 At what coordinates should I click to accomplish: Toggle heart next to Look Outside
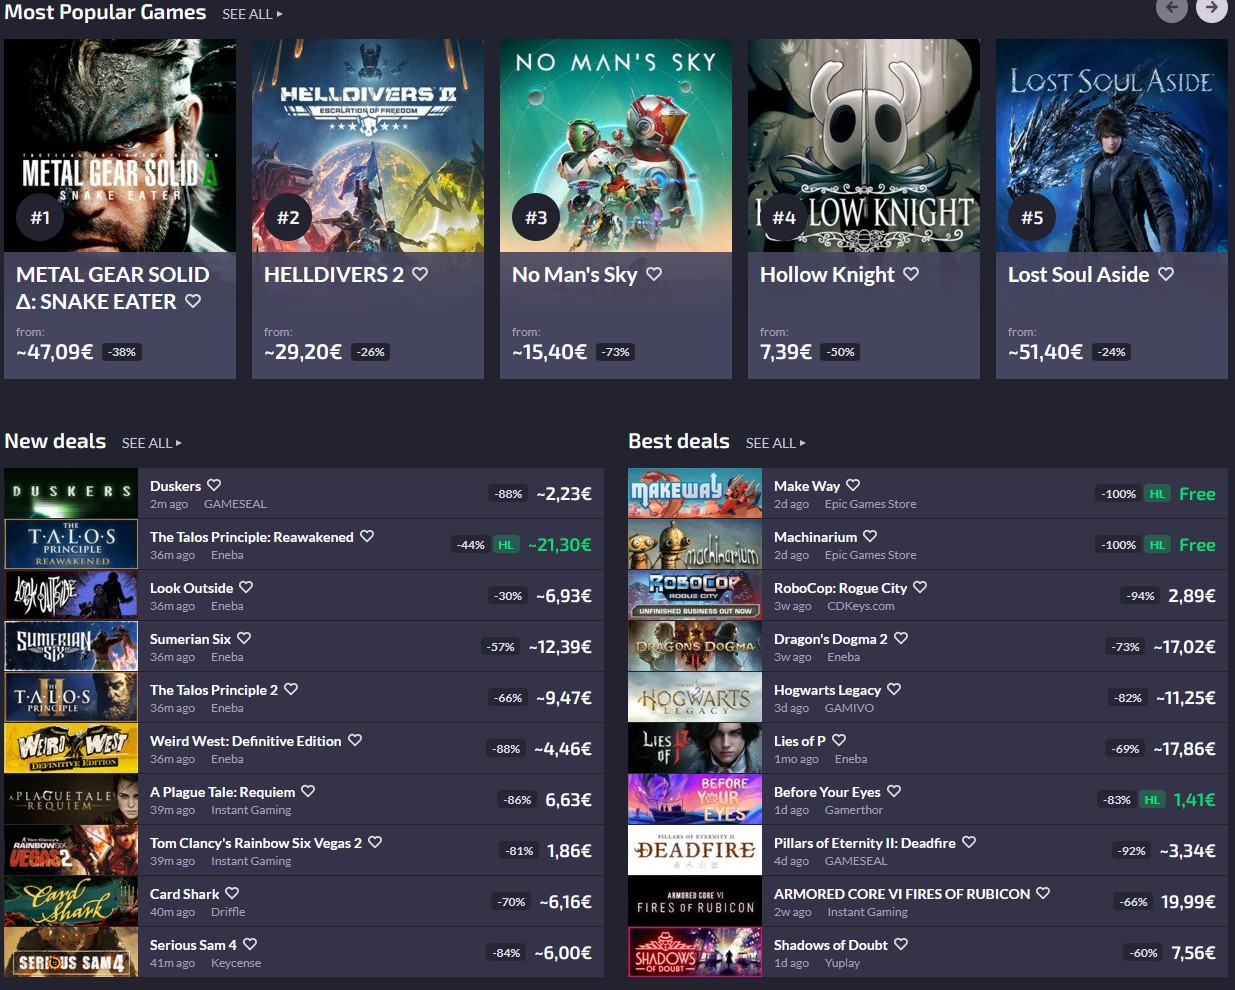click(x=246, y=587)
